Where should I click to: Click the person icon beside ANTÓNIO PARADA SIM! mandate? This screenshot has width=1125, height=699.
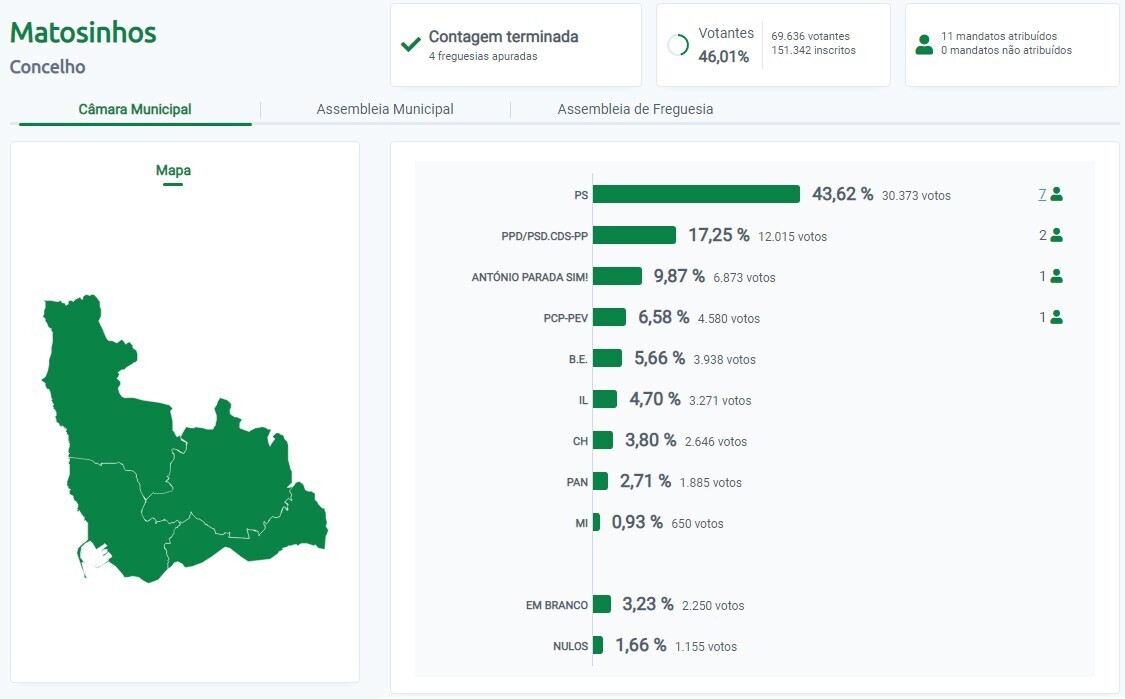tap(1057, 276)
